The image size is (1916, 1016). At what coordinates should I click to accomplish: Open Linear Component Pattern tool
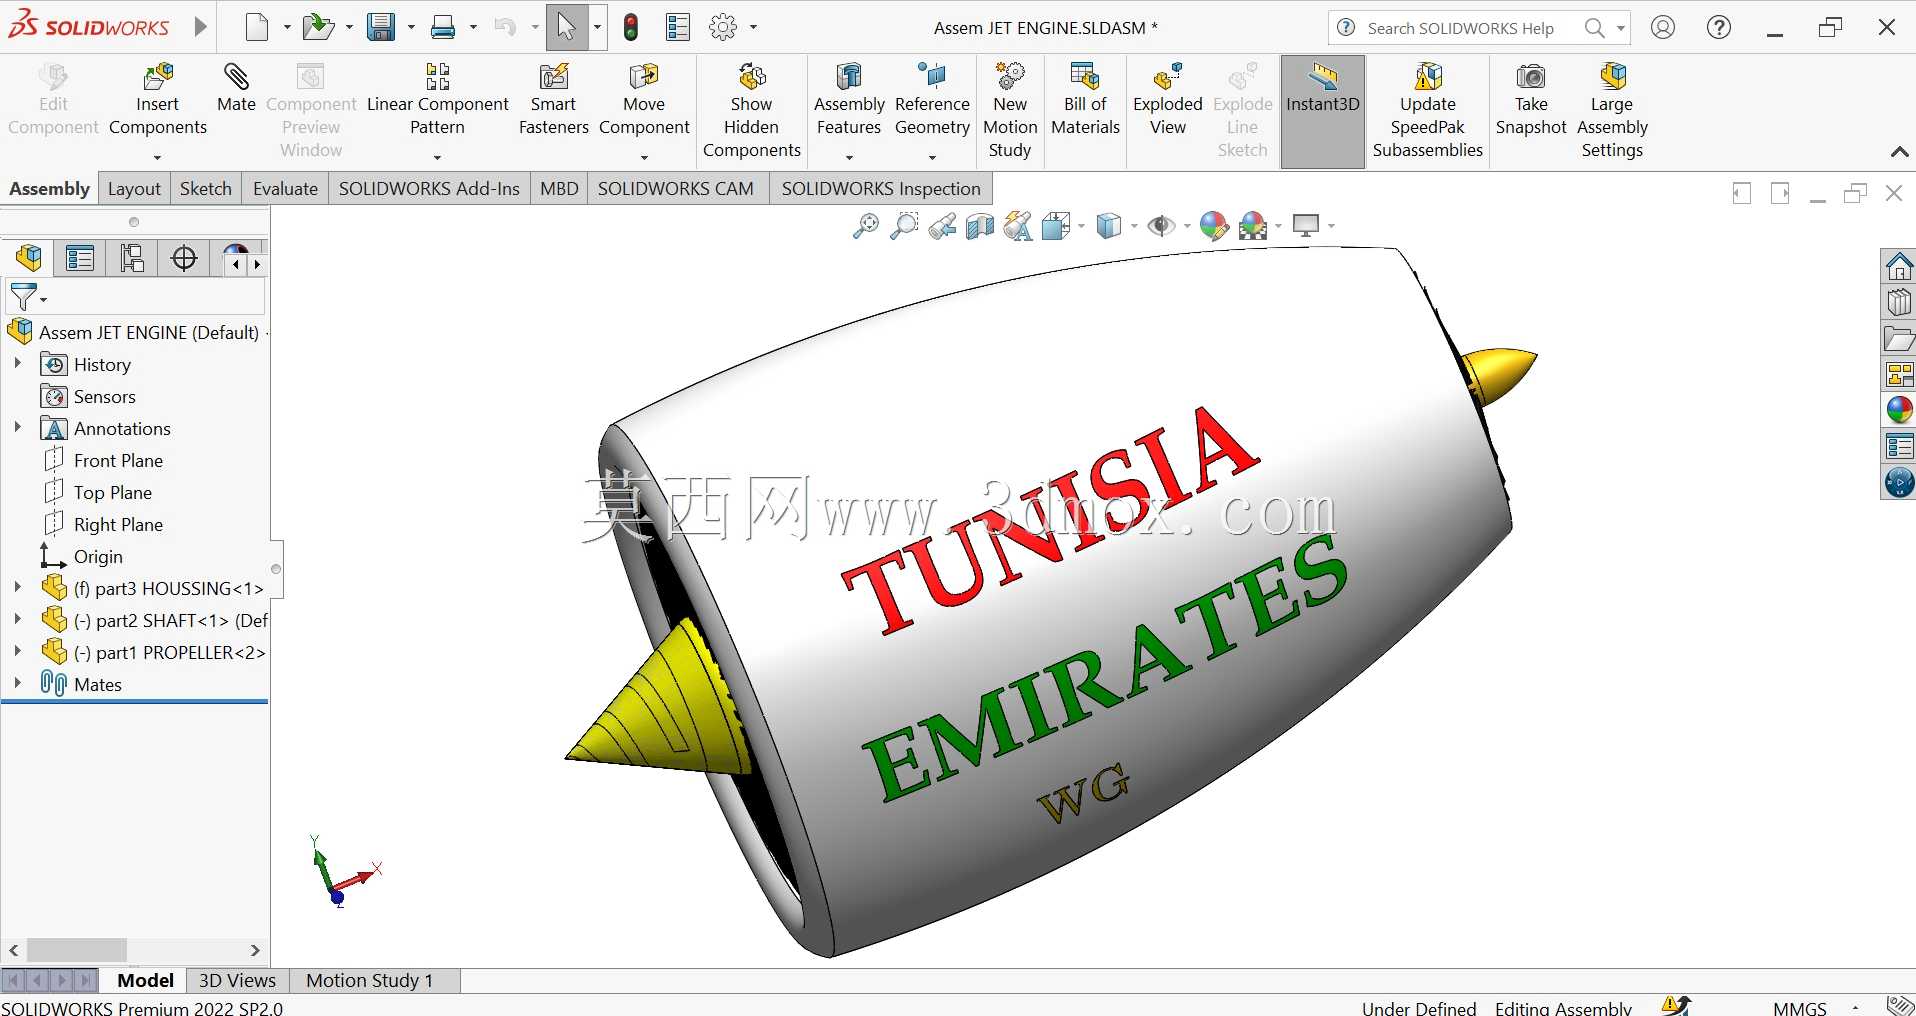438,100
